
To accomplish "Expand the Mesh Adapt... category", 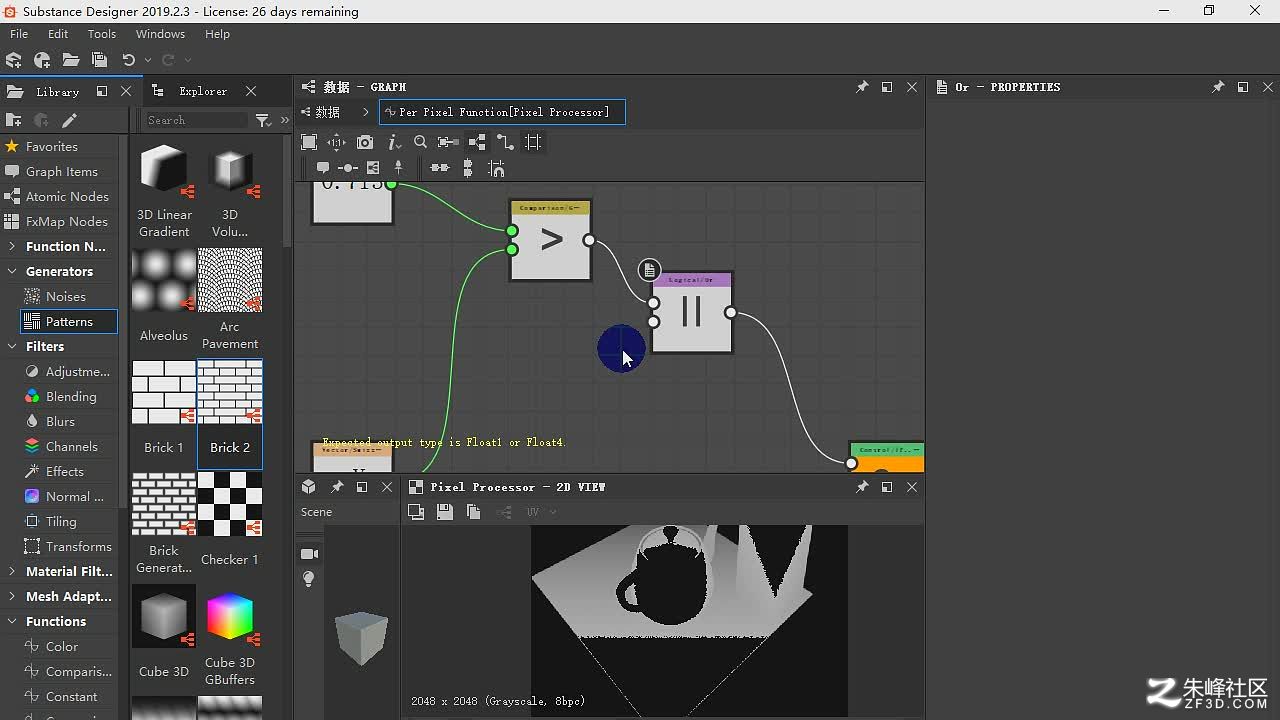I will pyautogui.click(x=11, y=596).
